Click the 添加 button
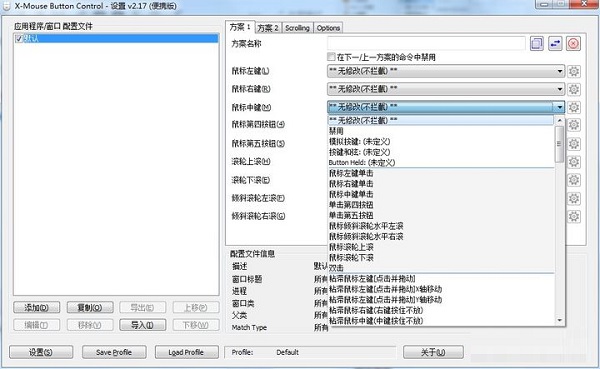The width and height of the screenshot is (600, 369). point(36,307)
